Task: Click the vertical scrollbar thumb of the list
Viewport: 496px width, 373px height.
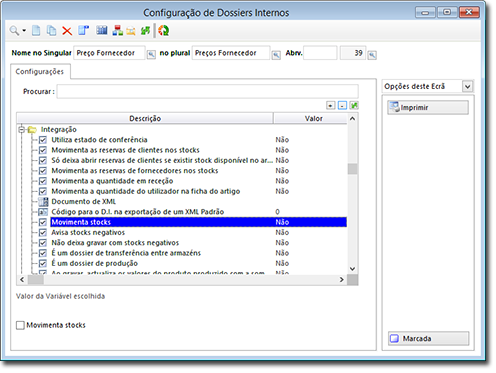Action: click(352, 169)
